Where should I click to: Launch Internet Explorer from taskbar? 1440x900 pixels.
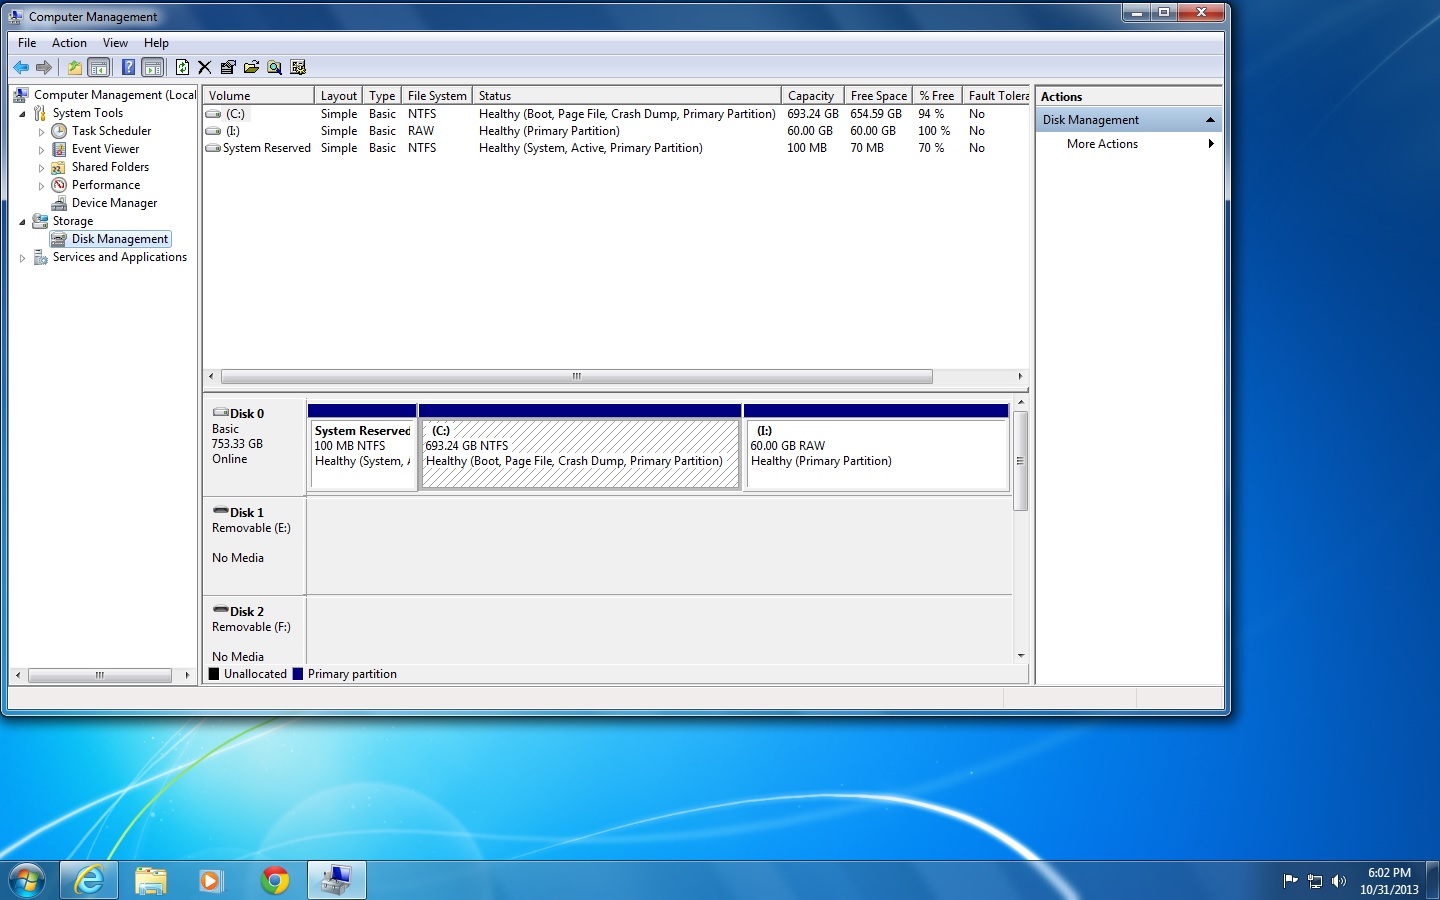click(89, 880)
